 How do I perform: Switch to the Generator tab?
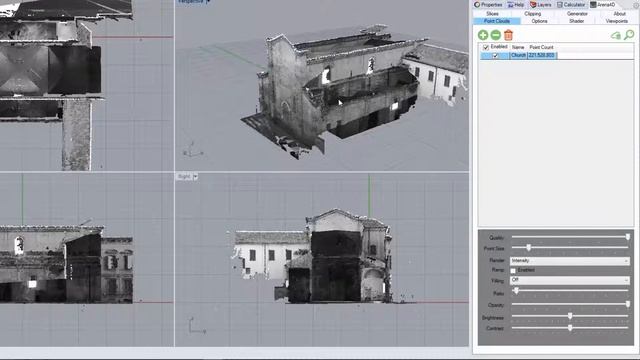(x=577, y=13)
